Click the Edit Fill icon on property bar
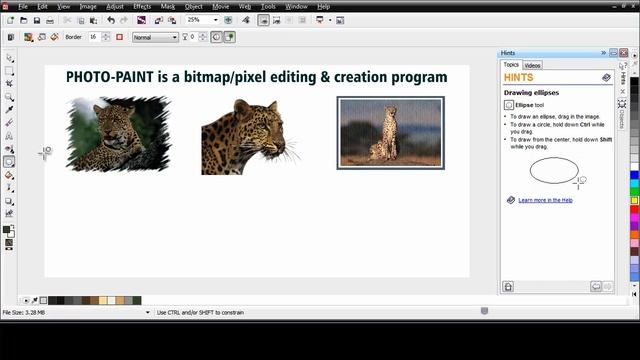Viewport: 640px width, 360px height. click(54, 37)
